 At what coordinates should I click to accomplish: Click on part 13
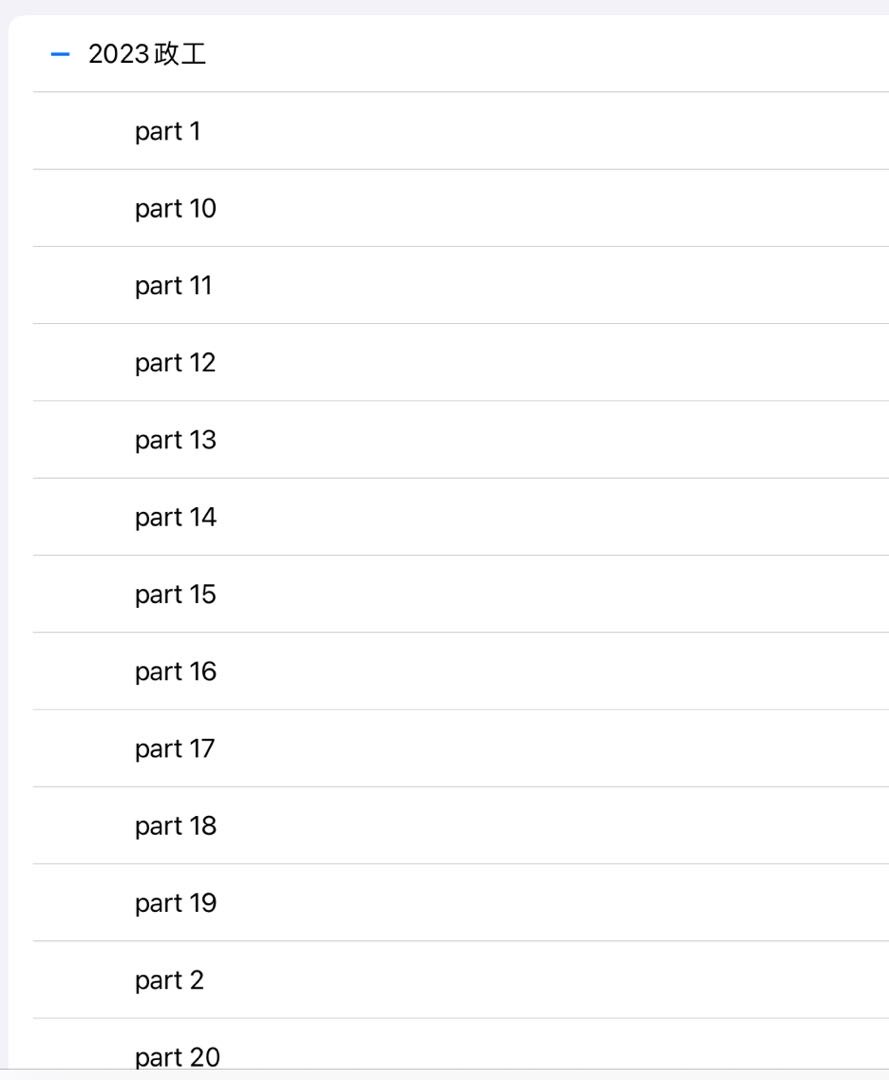[x=461, y=439]
